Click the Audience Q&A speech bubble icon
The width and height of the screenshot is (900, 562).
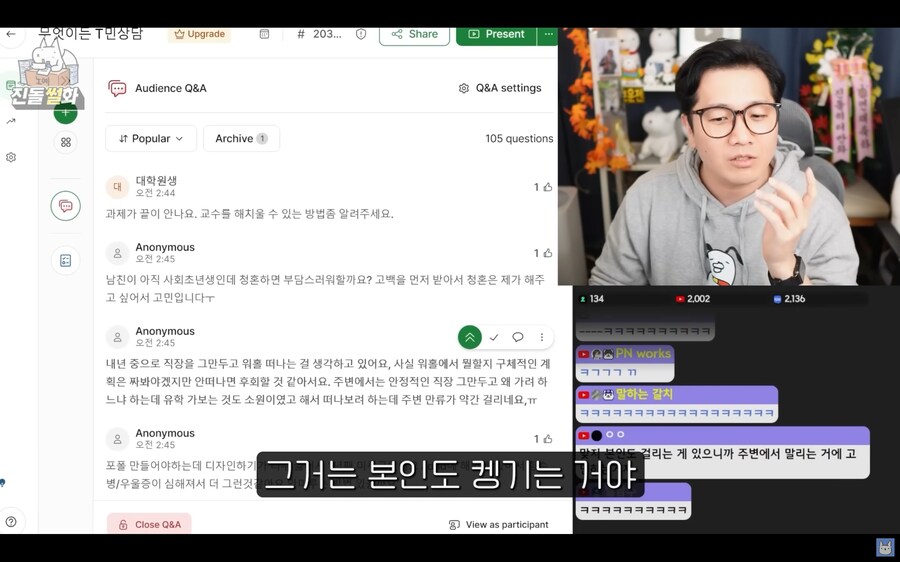tap(118, 88)
